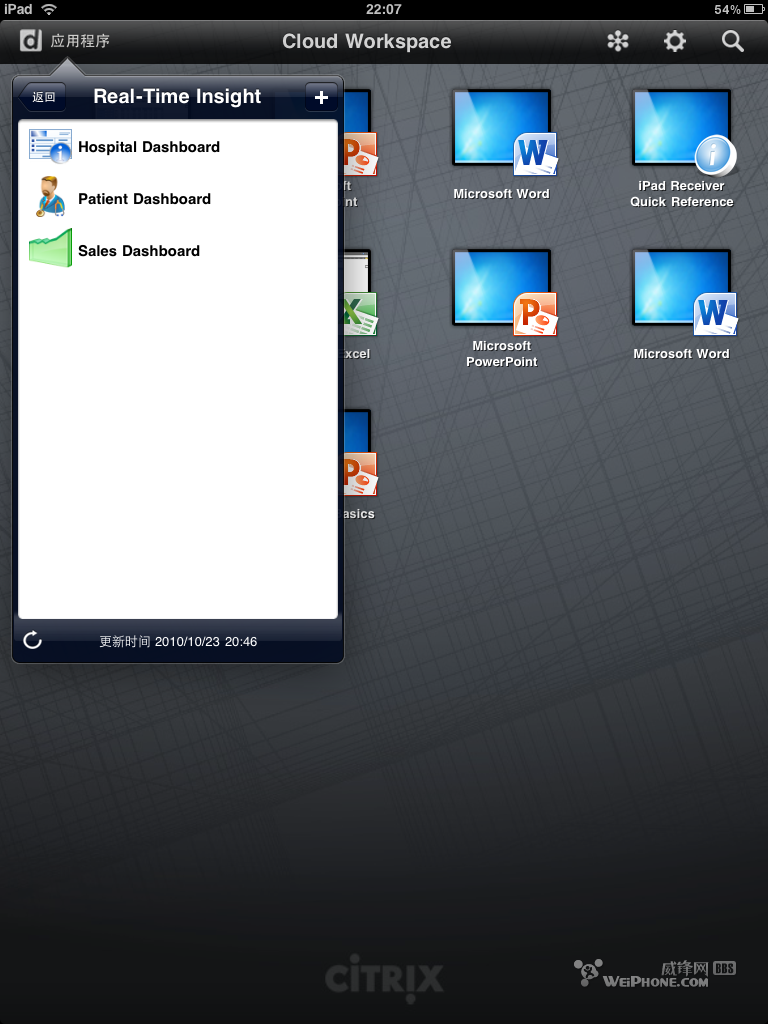
Task: Click the plus button beside Real-Time Insight
Action: [321, 97]
